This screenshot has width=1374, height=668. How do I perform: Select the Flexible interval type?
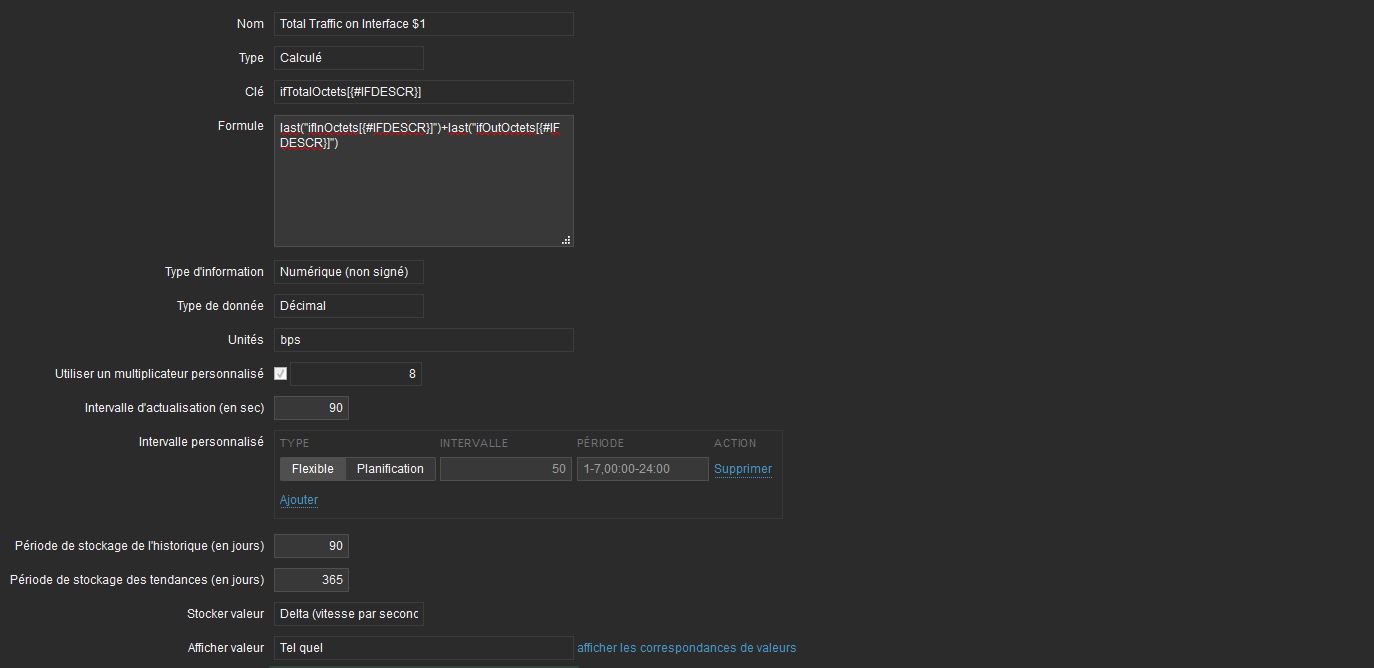[313, 469]
